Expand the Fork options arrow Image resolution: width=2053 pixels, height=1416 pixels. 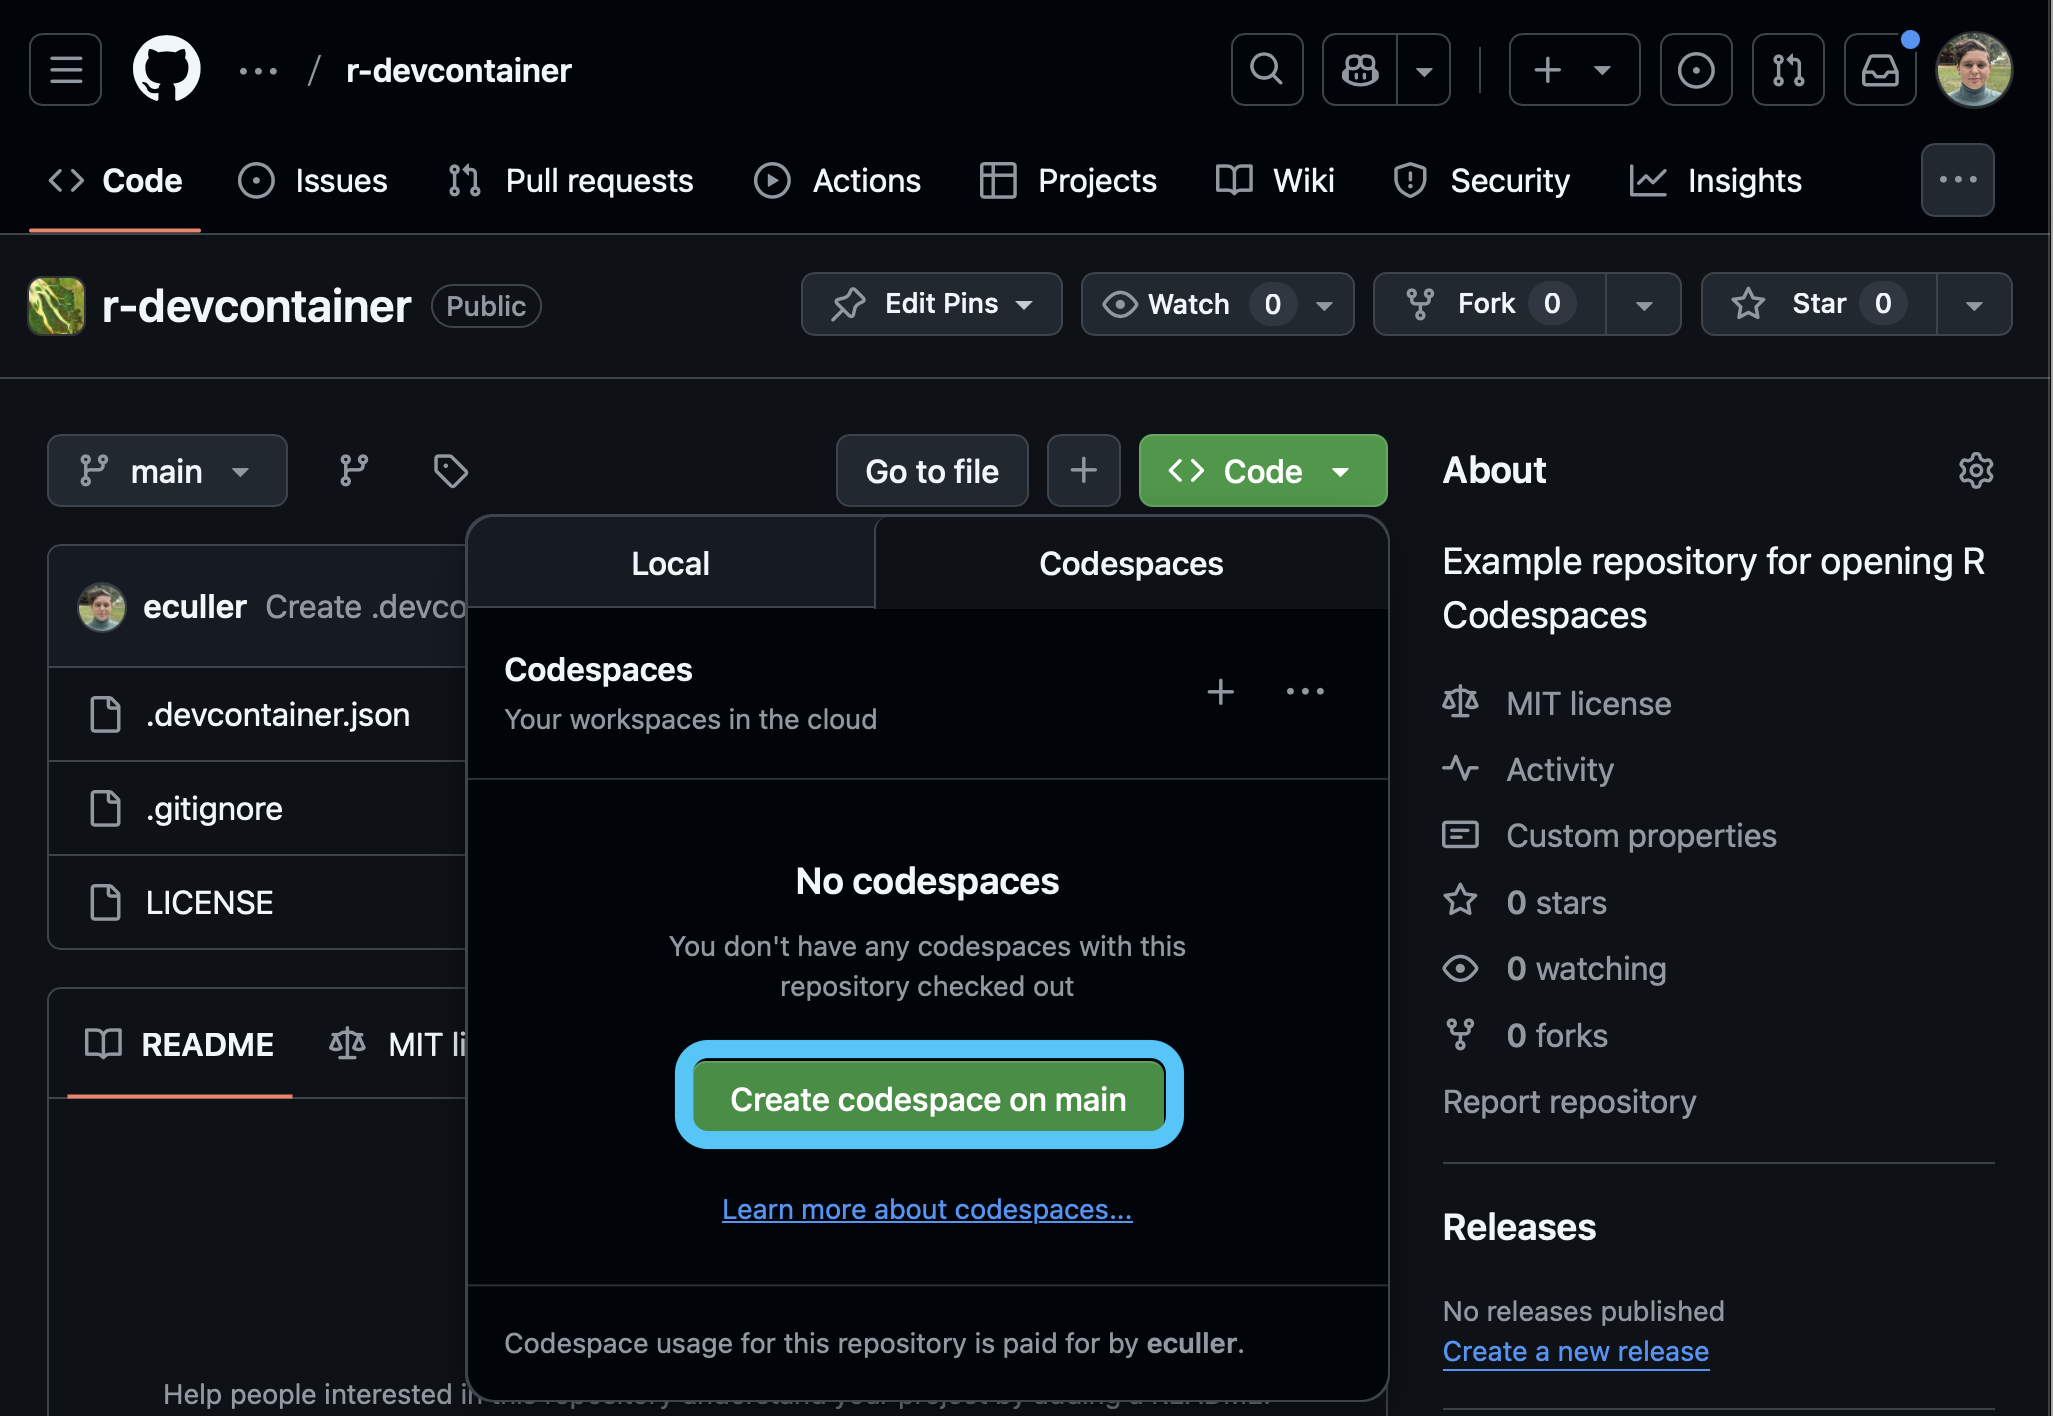(x=1644, y=304)
